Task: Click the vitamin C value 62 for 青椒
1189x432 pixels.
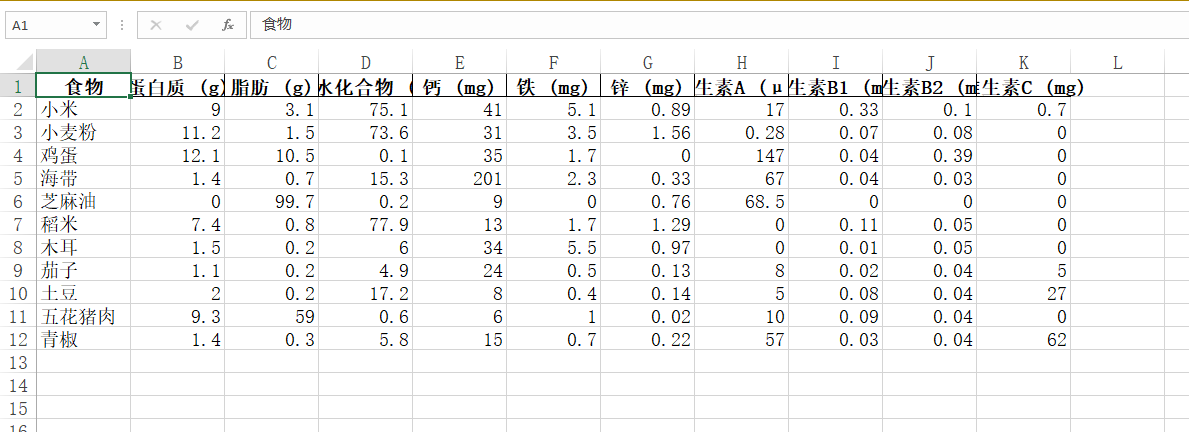Action: [1024, 340]
